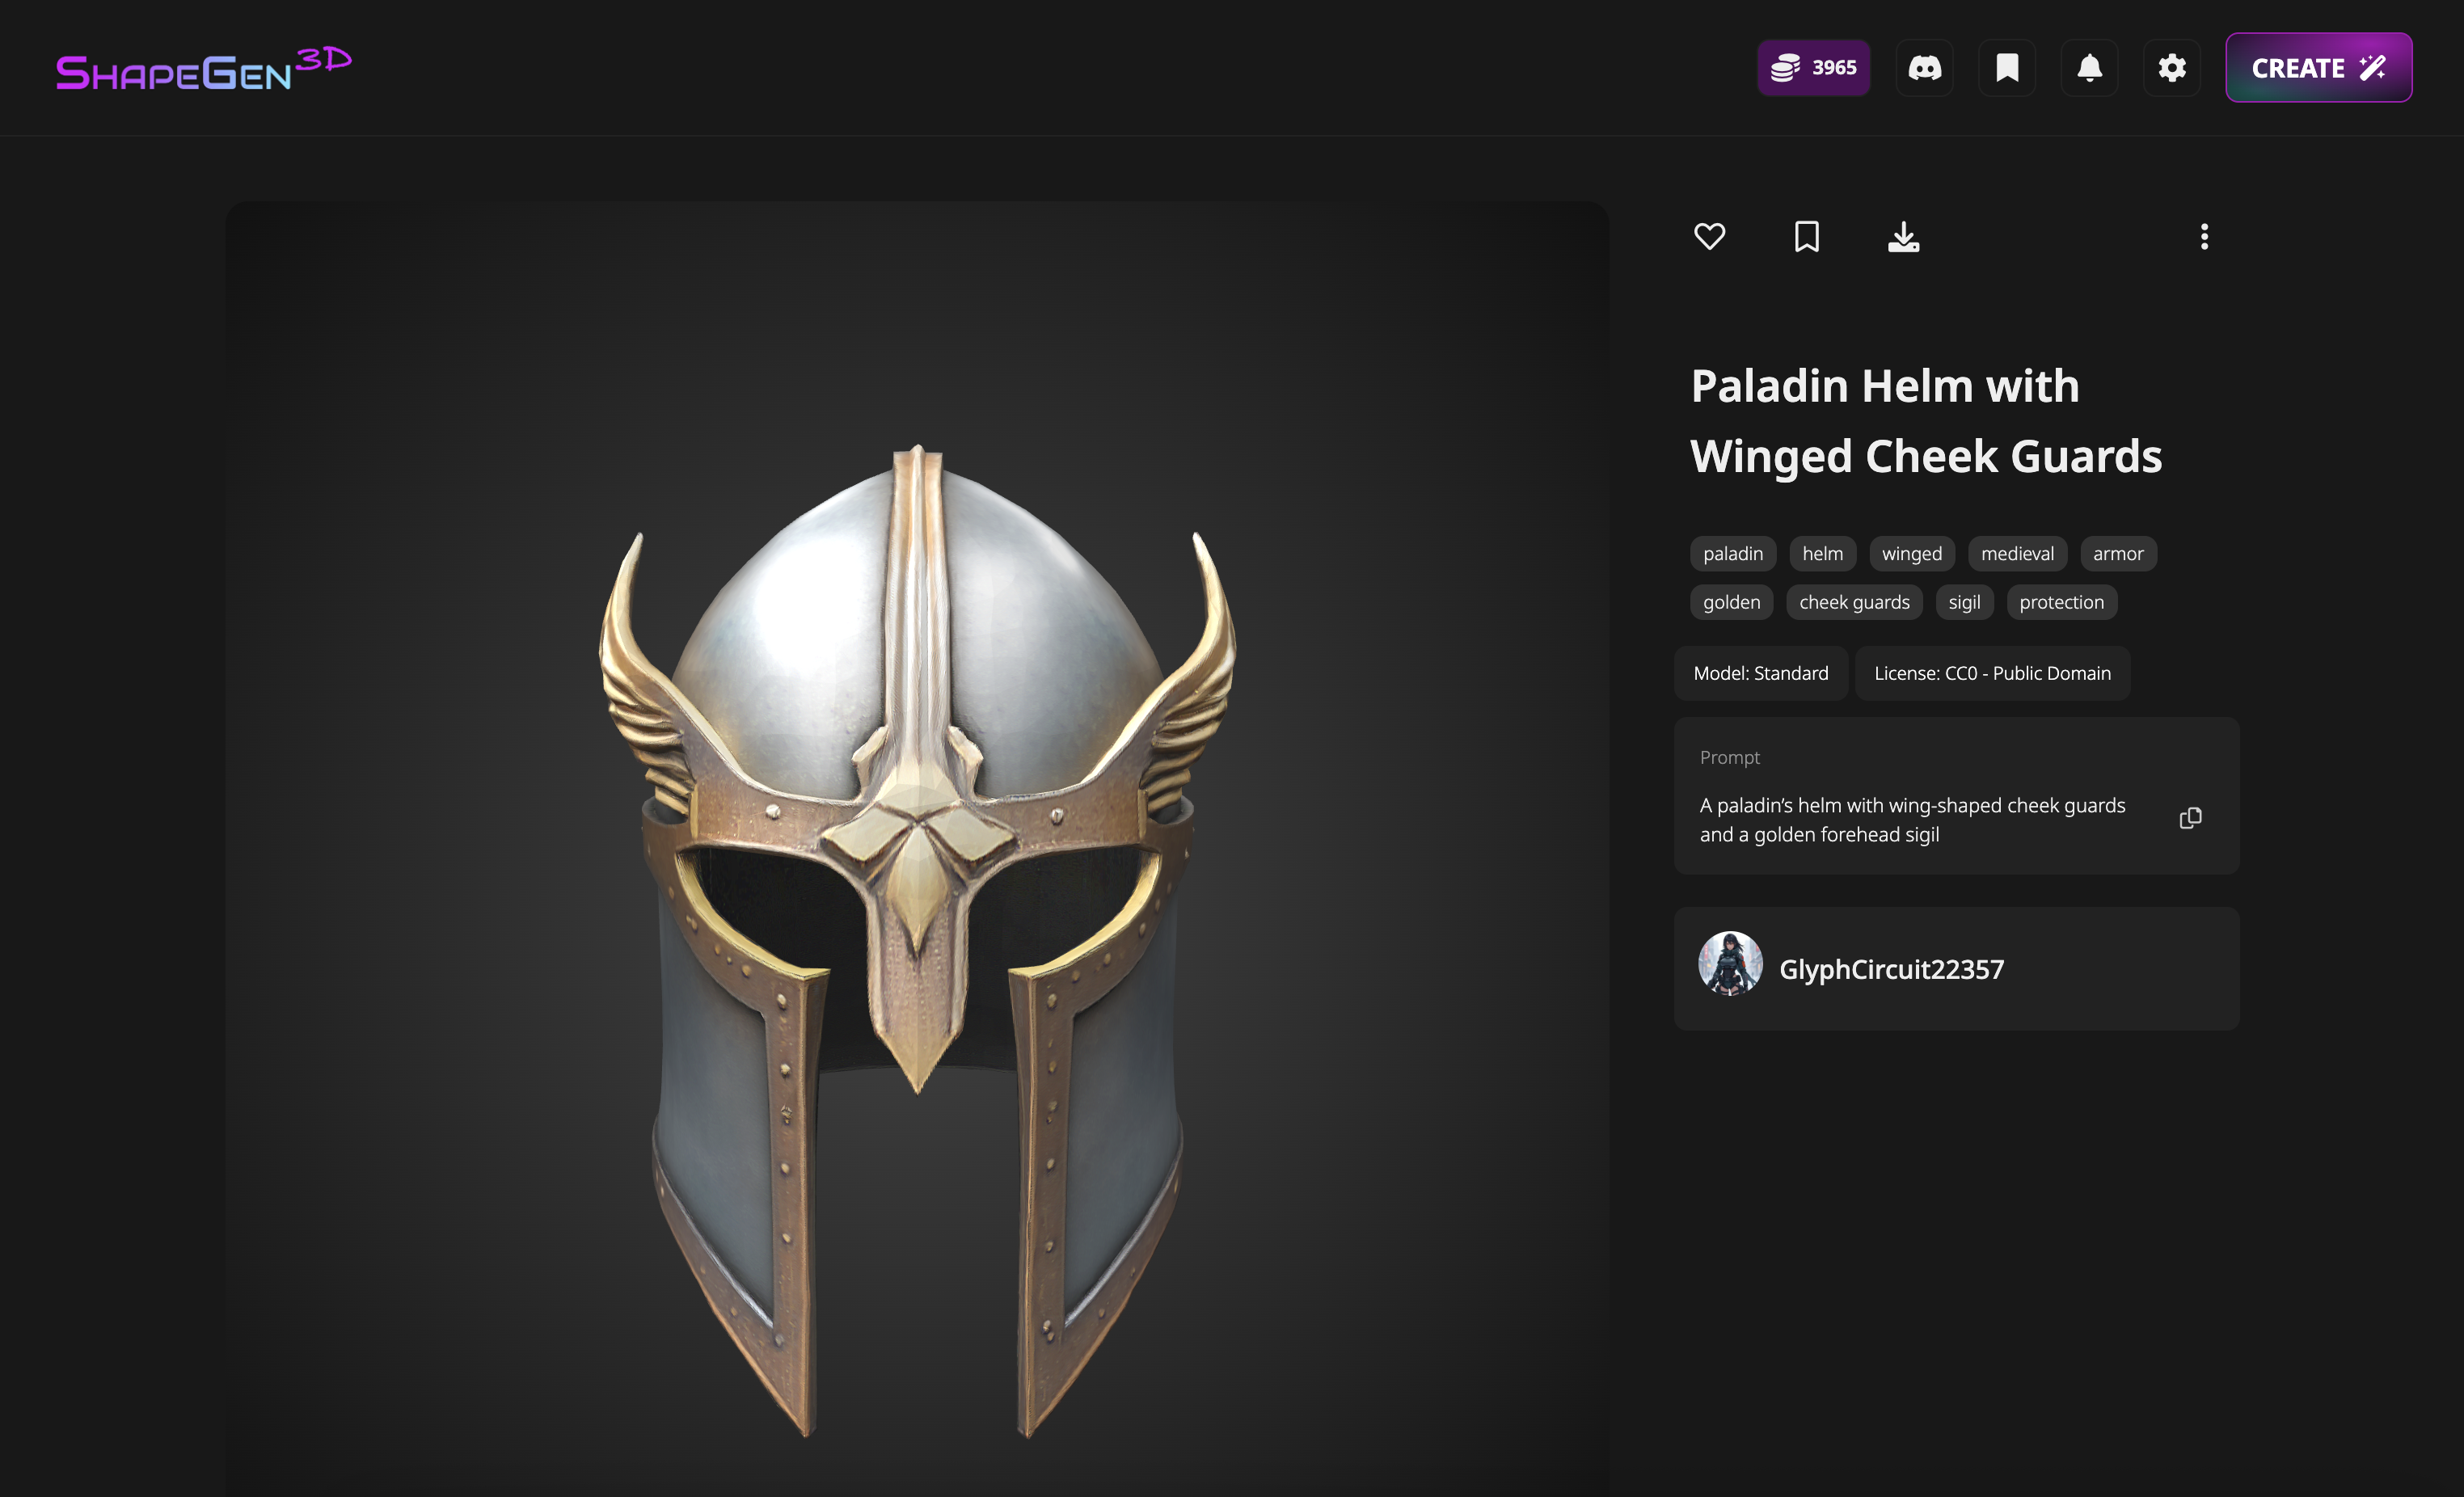Open the settings gear icon
2464x1497 pixels.
tap(2171, 68)
